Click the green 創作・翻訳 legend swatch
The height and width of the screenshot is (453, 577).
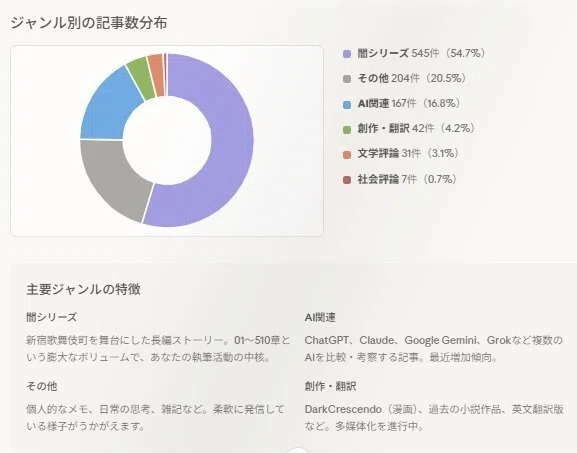point(347,129)
